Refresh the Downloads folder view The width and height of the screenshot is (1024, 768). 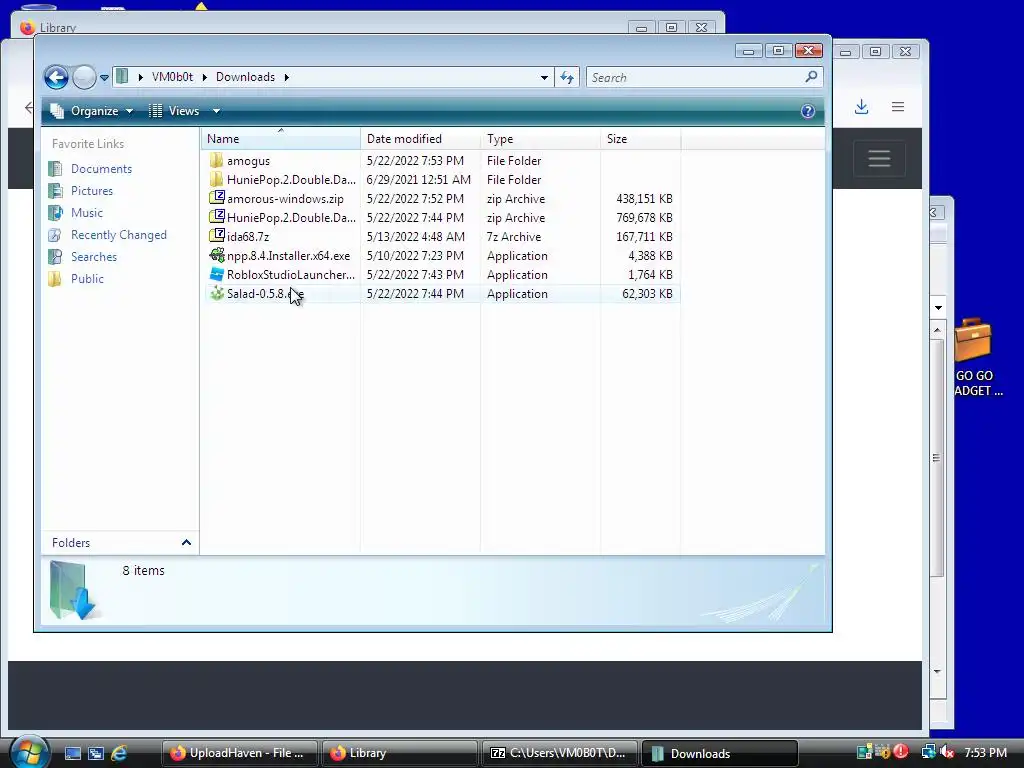coord(567,78)
